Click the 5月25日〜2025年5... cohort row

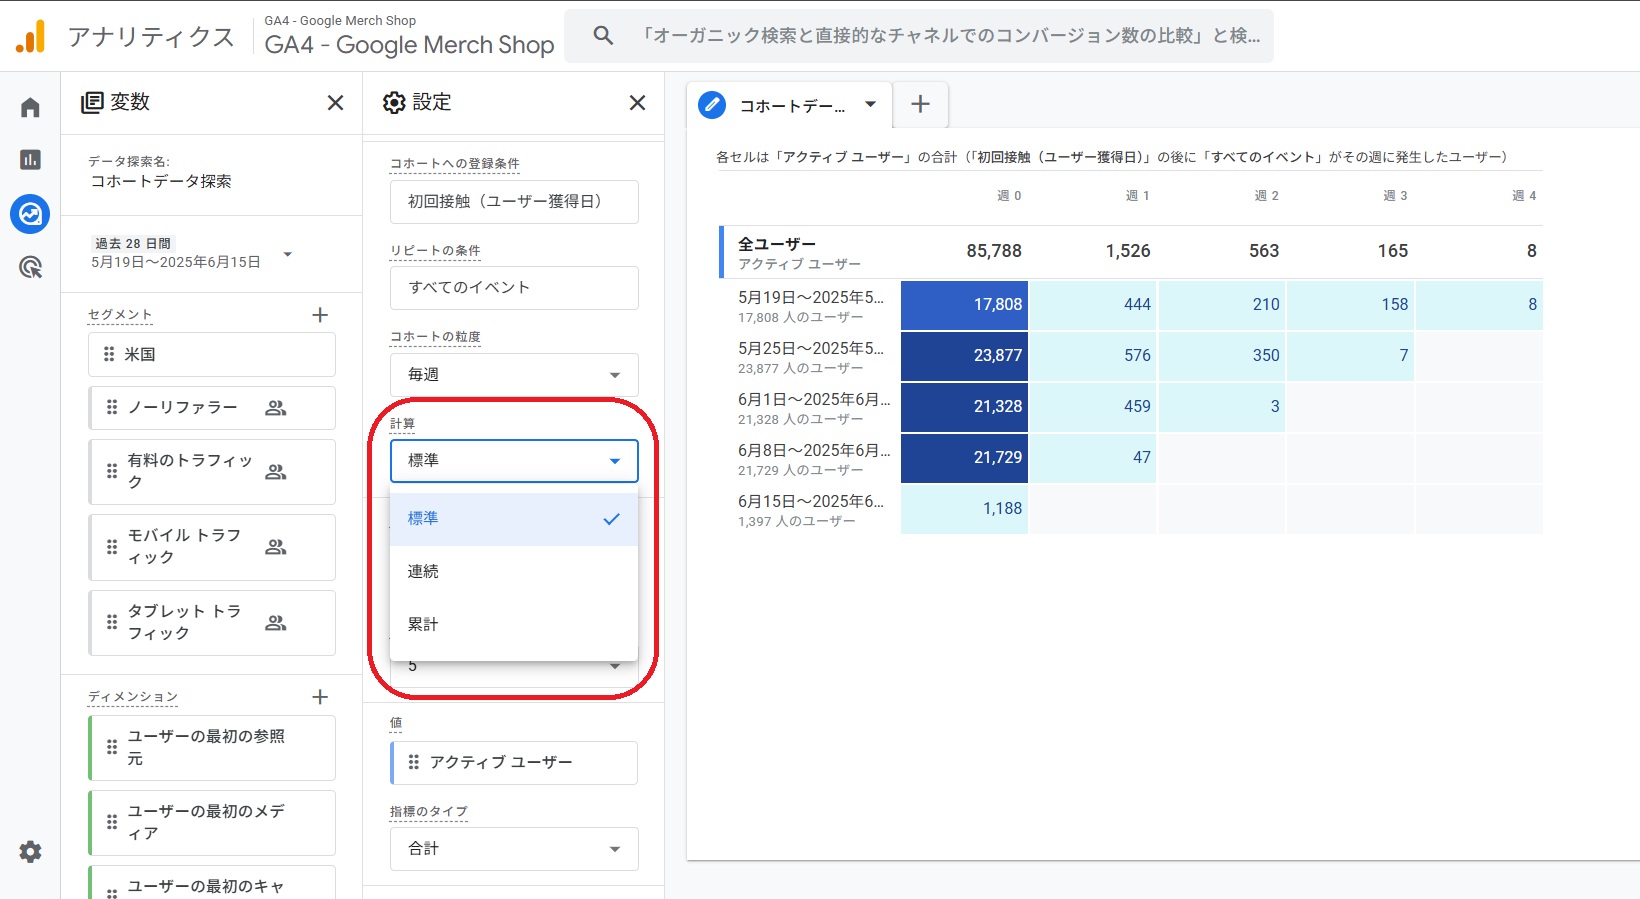tap(811, 357)
